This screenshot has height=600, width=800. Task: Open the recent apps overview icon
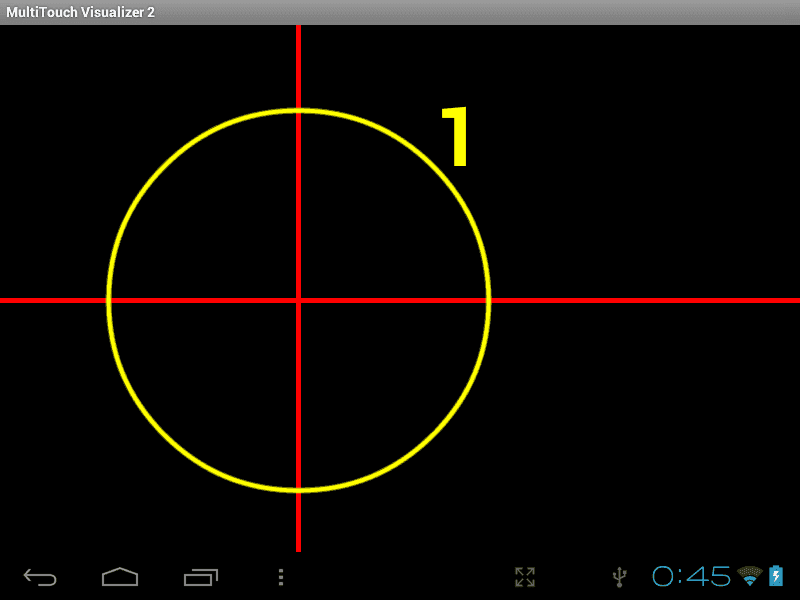201,577
